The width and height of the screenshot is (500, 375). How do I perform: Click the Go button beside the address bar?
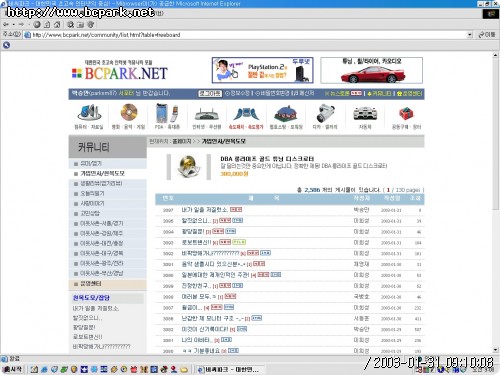487,35
